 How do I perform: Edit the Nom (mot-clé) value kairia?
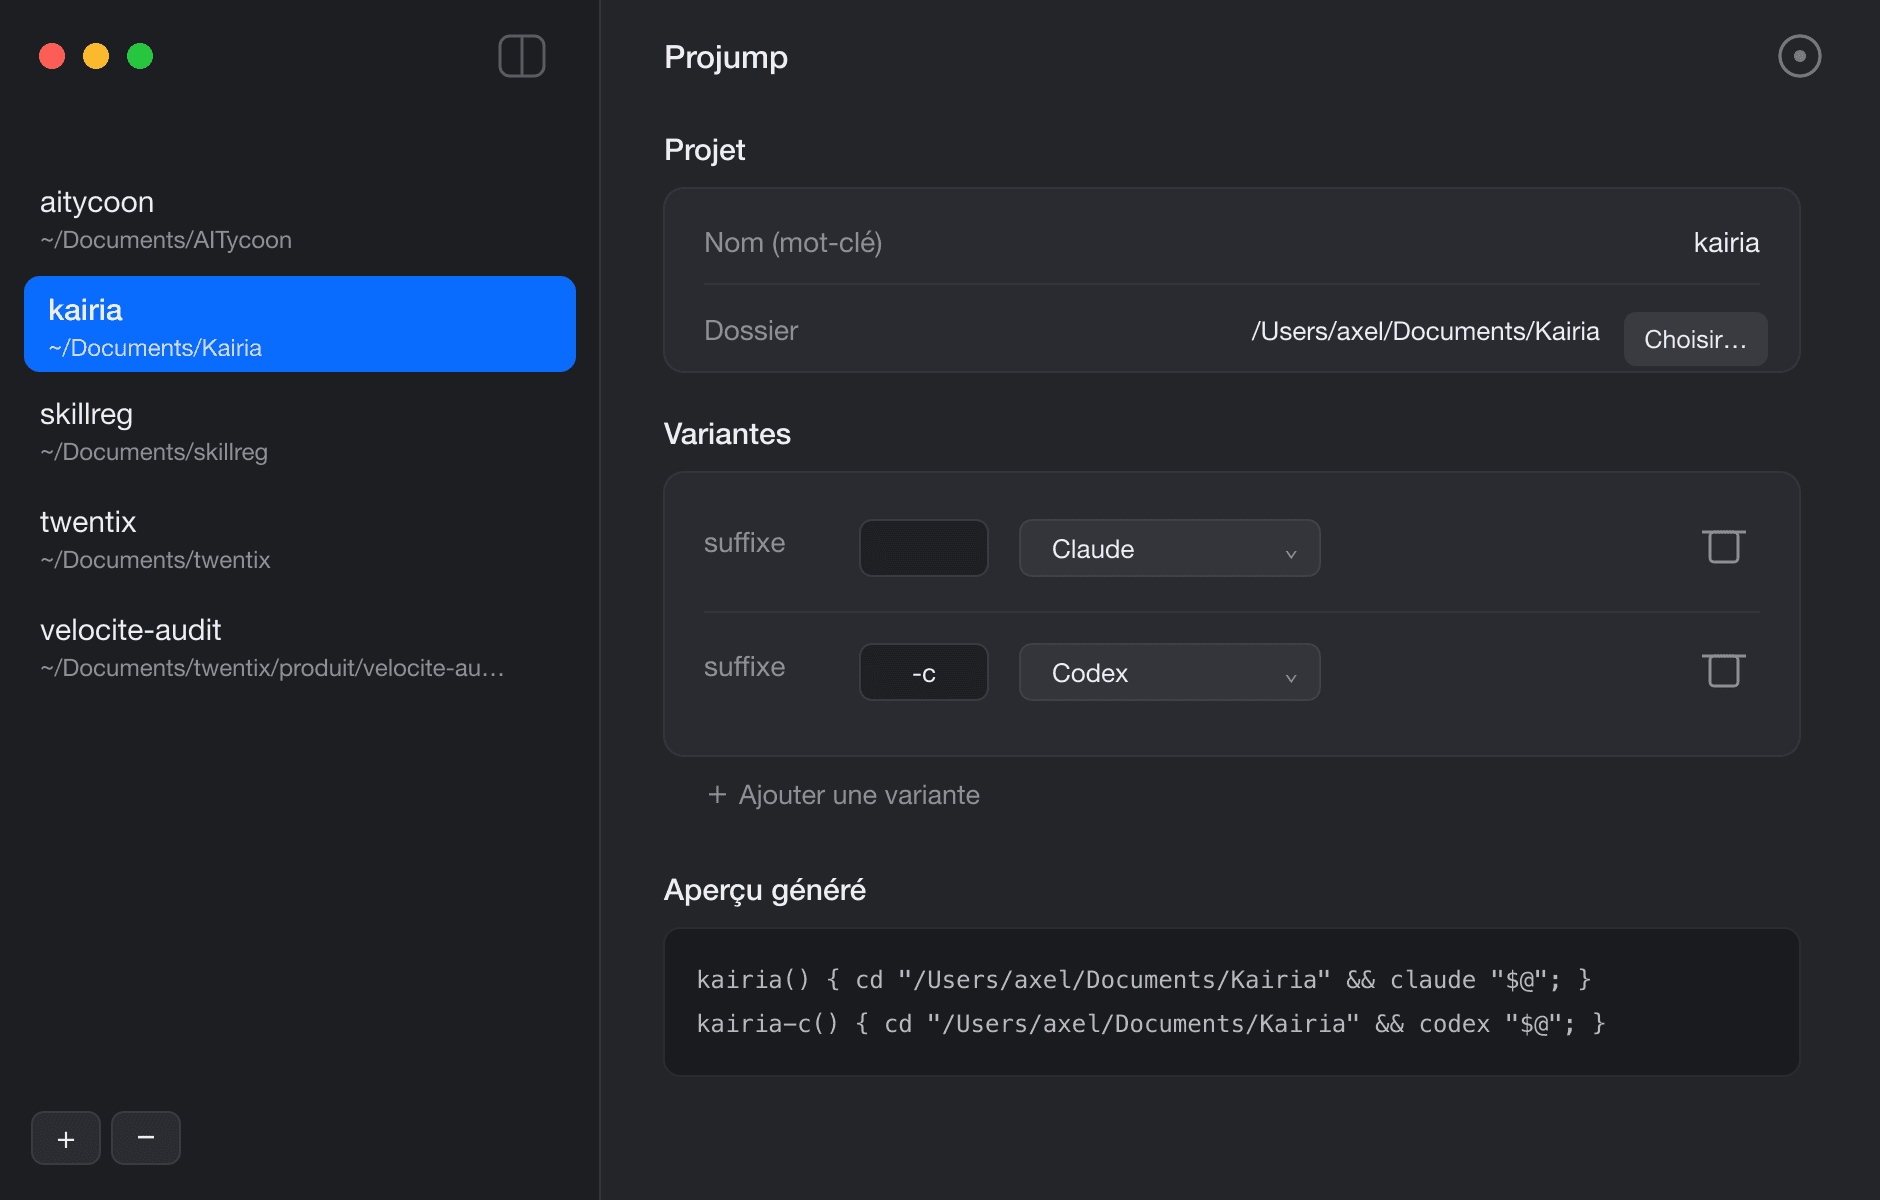(1726, 242)
